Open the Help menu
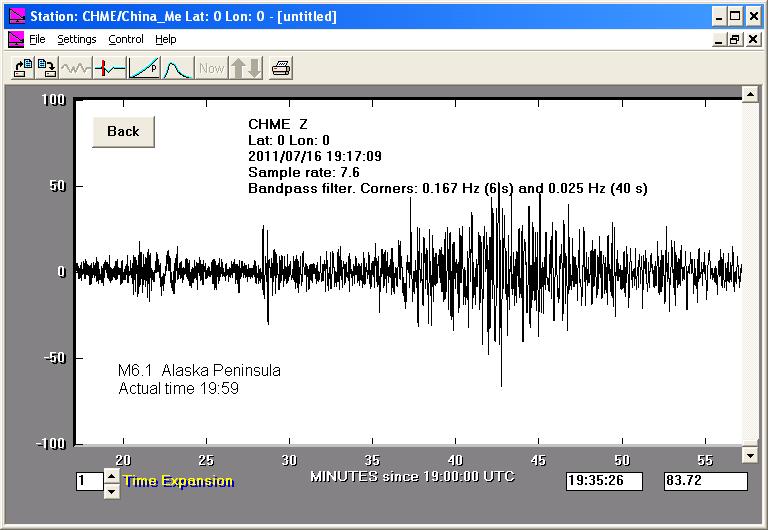The height and width of the screenshot is (530, 768). tap(166, 39)
